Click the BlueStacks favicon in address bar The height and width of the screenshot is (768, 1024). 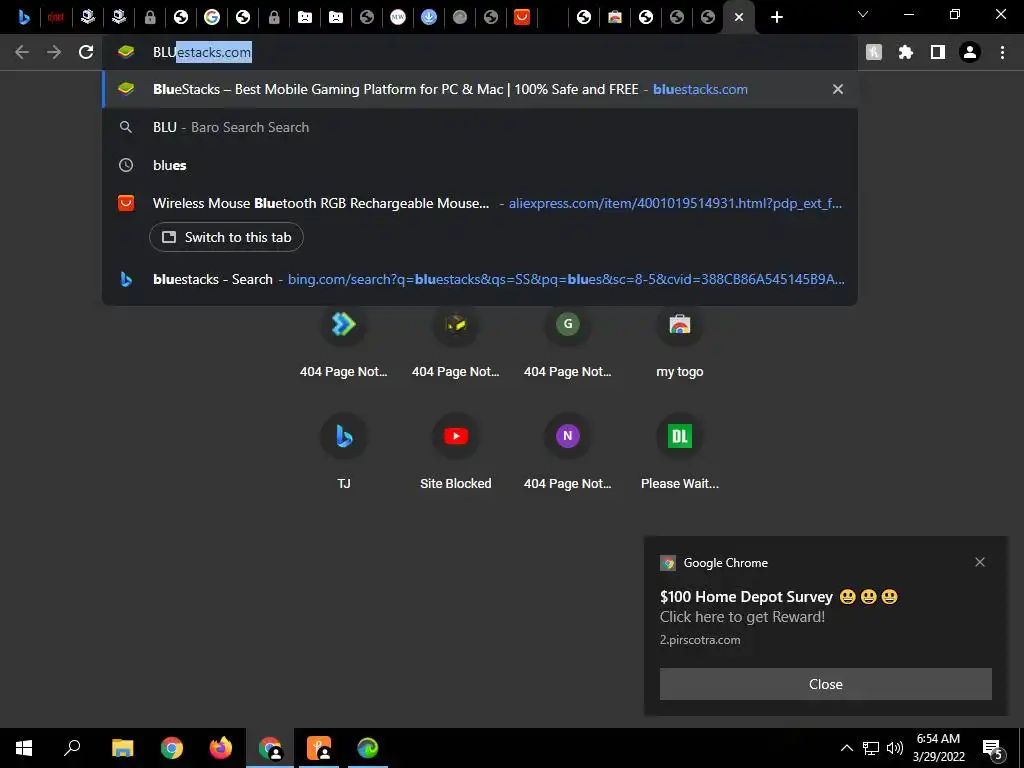coord(126,52)
